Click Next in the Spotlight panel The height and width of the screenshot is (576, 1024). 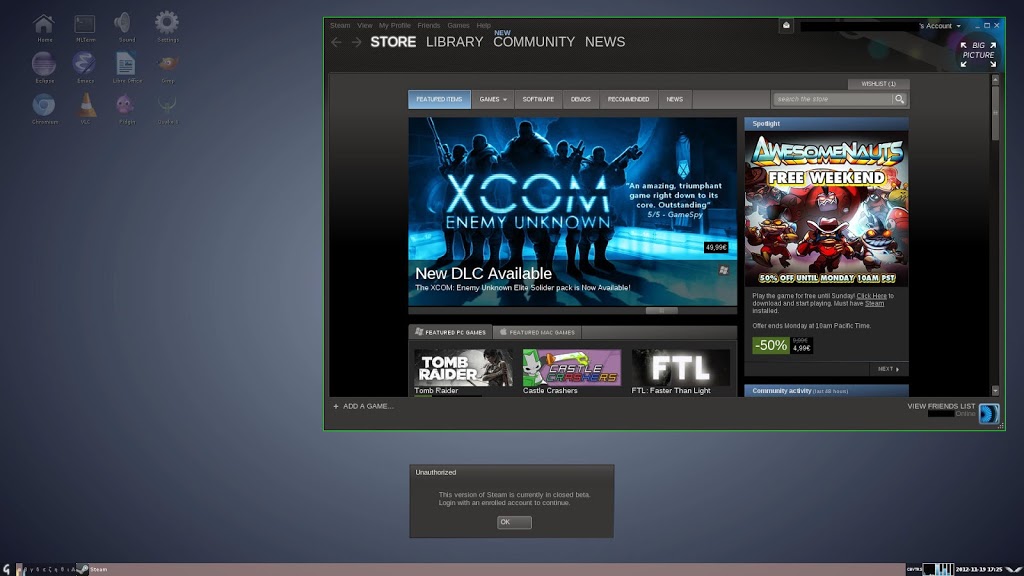point(888,369)
